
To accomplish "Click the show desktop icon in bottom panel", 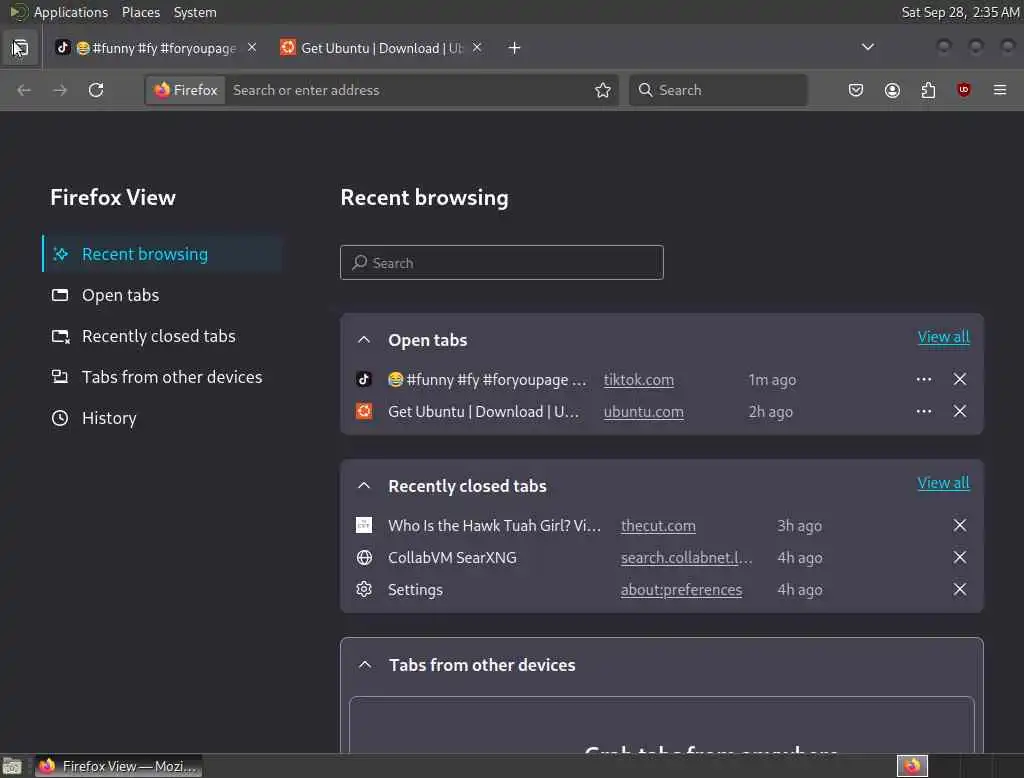I will [x=12, y=766].
